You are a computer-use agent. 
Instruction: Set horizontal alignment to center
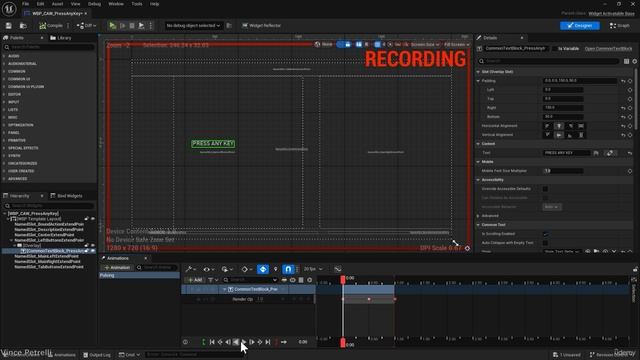pos(559,126)
